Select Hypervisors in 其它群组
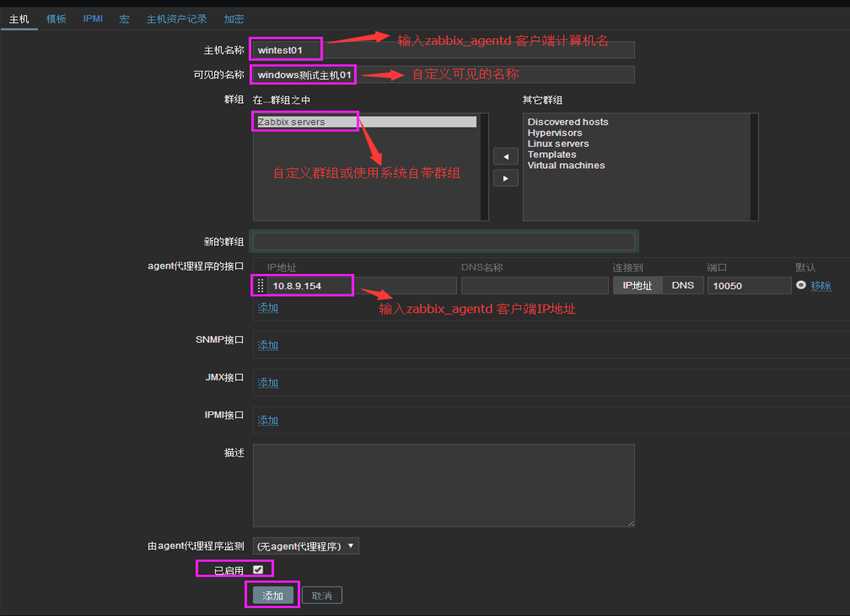The height and width of the screenshot is (616, 850). [x=555, y=133]
